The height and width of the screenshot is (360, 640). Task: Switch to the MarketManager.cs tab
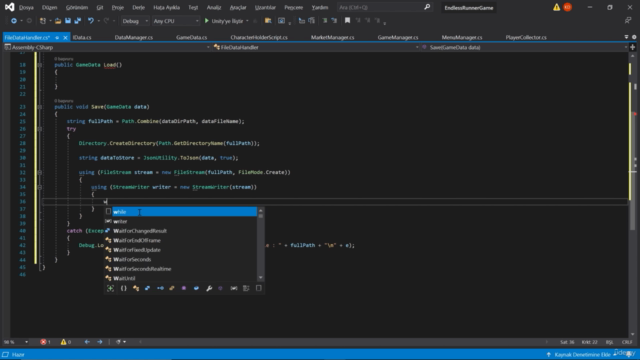(333, 37)
